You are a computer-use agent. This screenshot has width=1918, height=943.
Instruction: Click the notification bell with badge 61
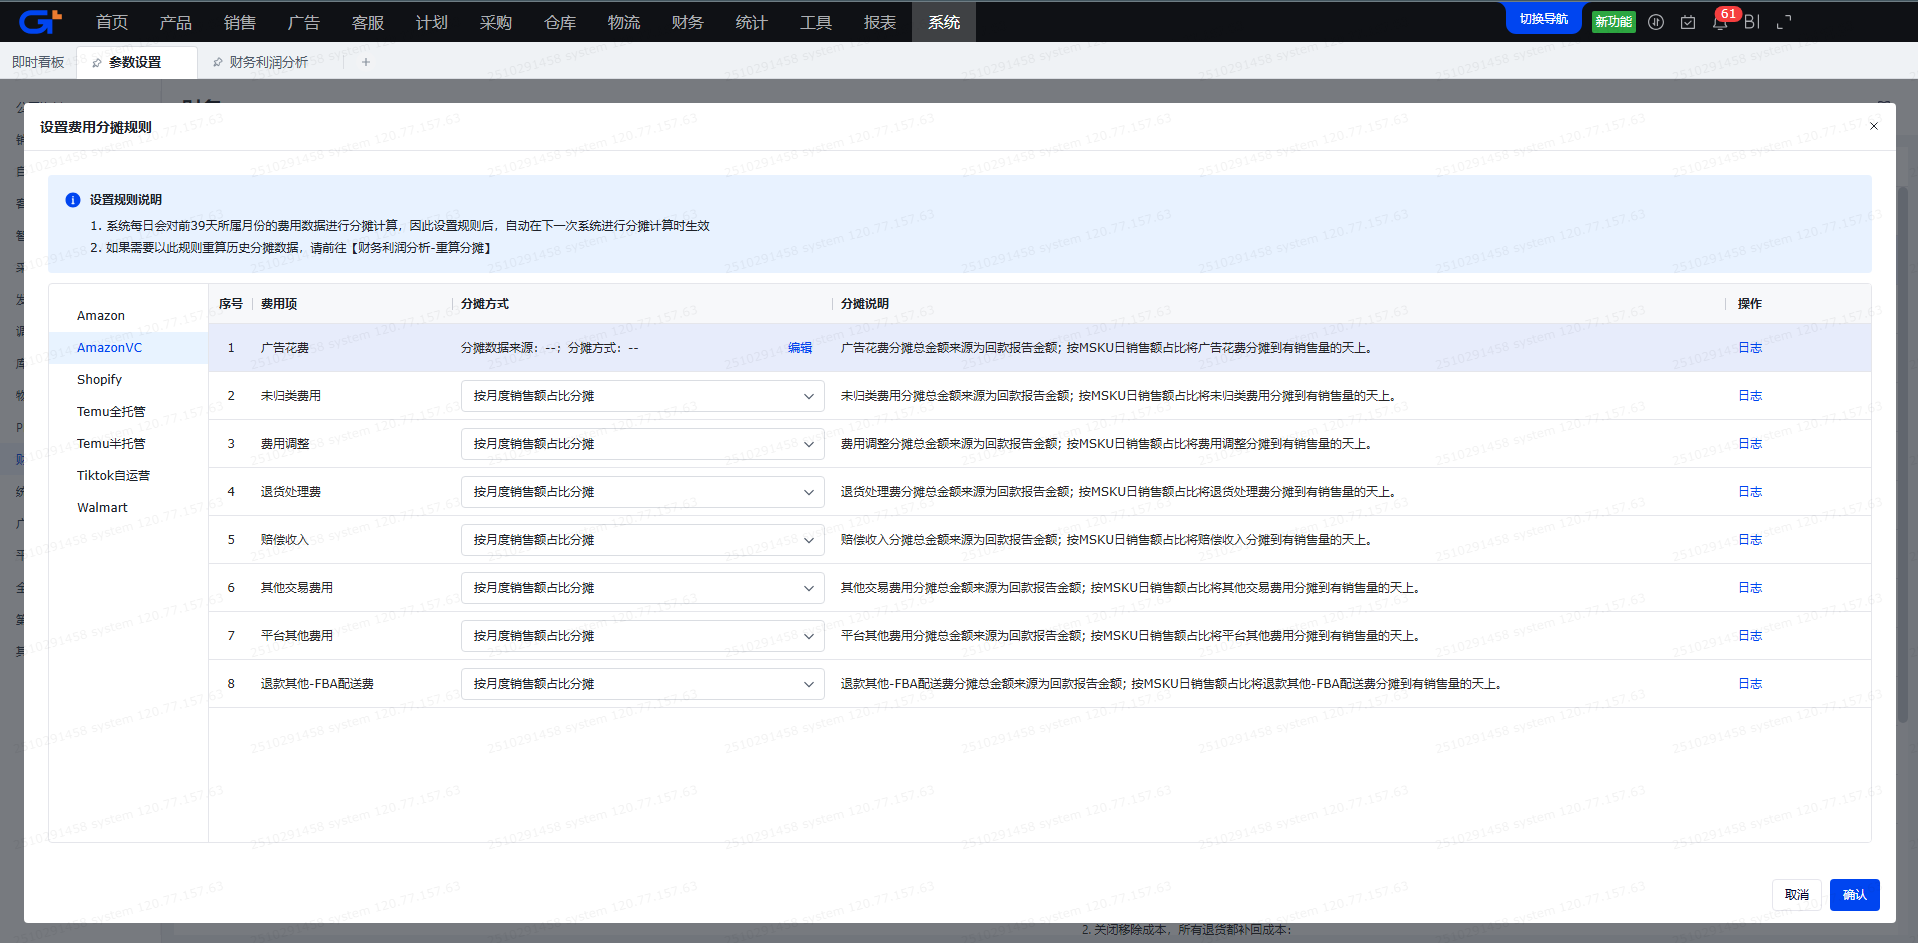(1720, 22)
